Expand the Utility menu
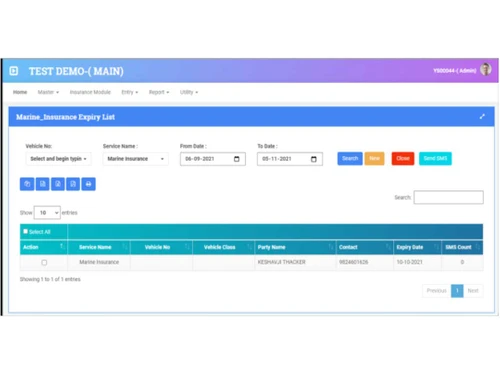Image resolution: width=500 pixels, height=375 pixels. (189, 92)
